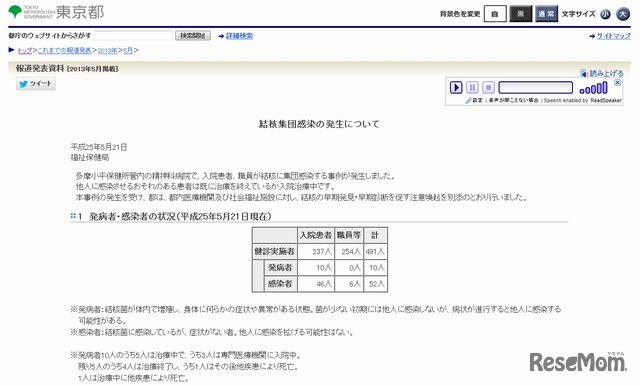Focus the website search input field
Viewport: 640px width, 385px height.
click(133, 36)
